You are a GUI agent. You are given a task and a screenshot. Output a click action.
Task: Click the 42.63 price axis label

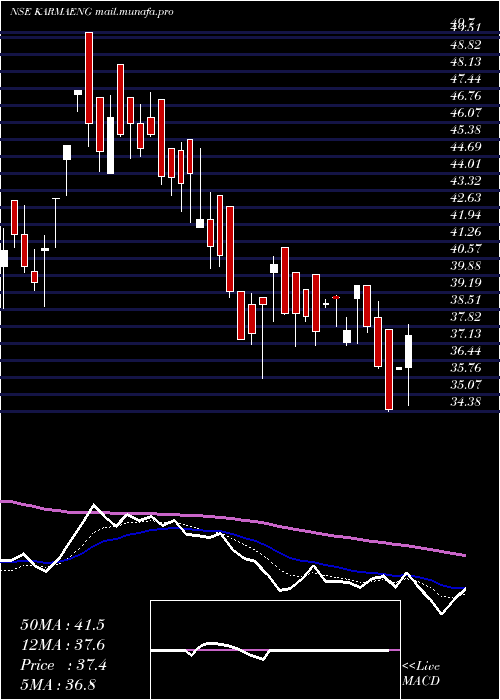[x=466, y=198]
